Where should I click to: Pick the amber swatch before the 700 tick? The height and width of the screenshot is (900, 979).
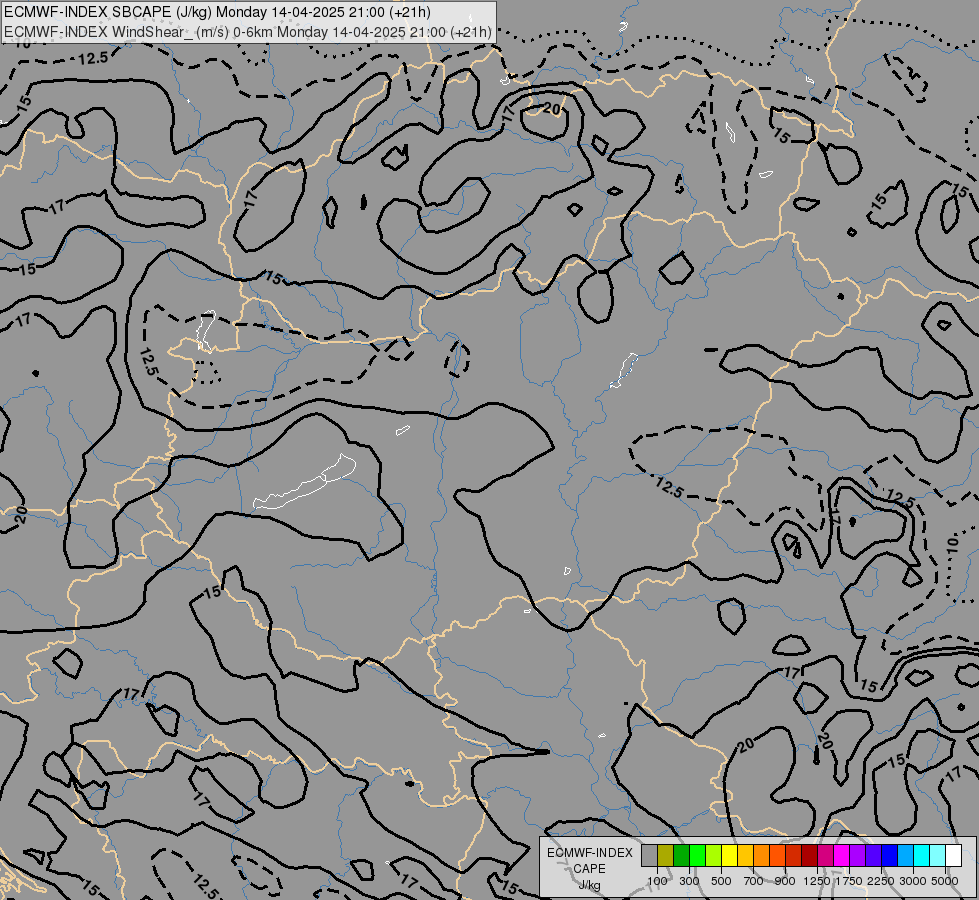point(745,855)
